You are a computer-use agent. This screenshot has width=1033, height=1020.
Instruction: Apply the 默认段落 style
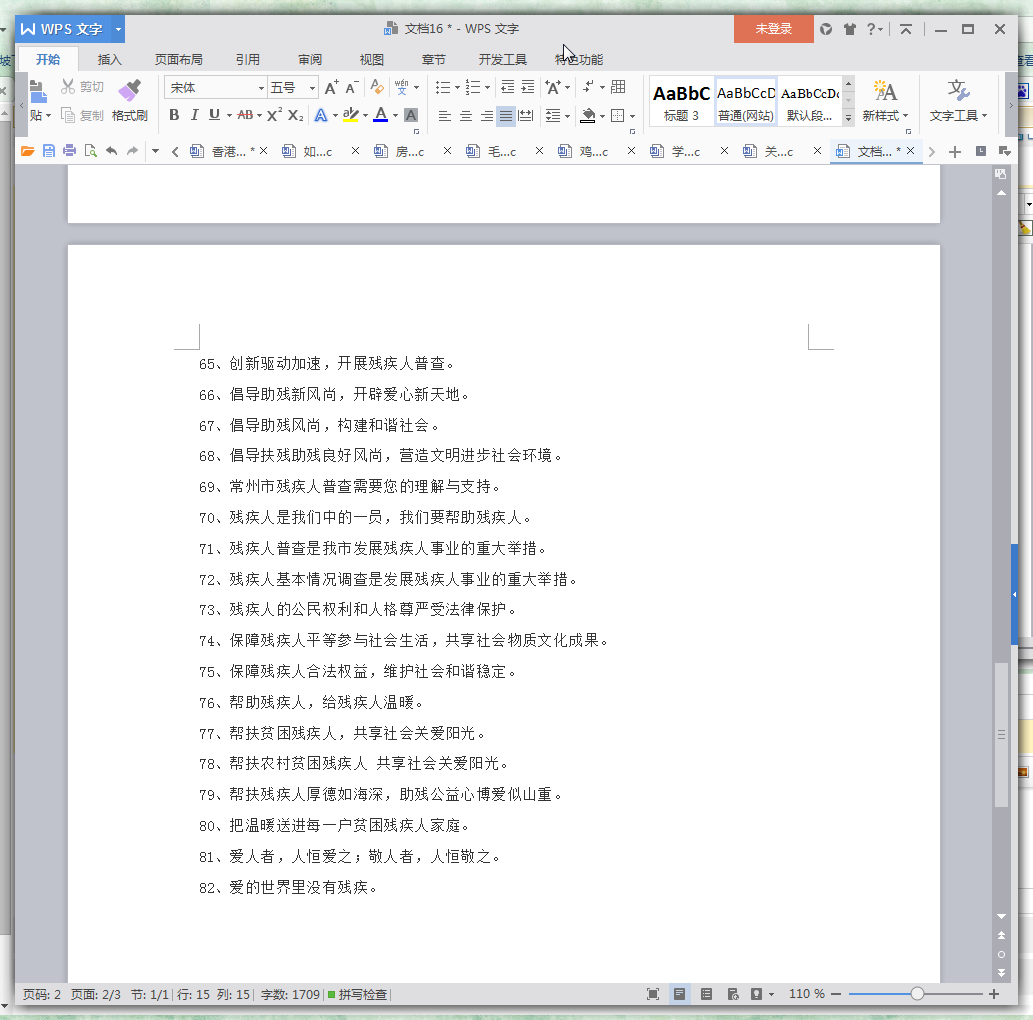tap(810, 101)
